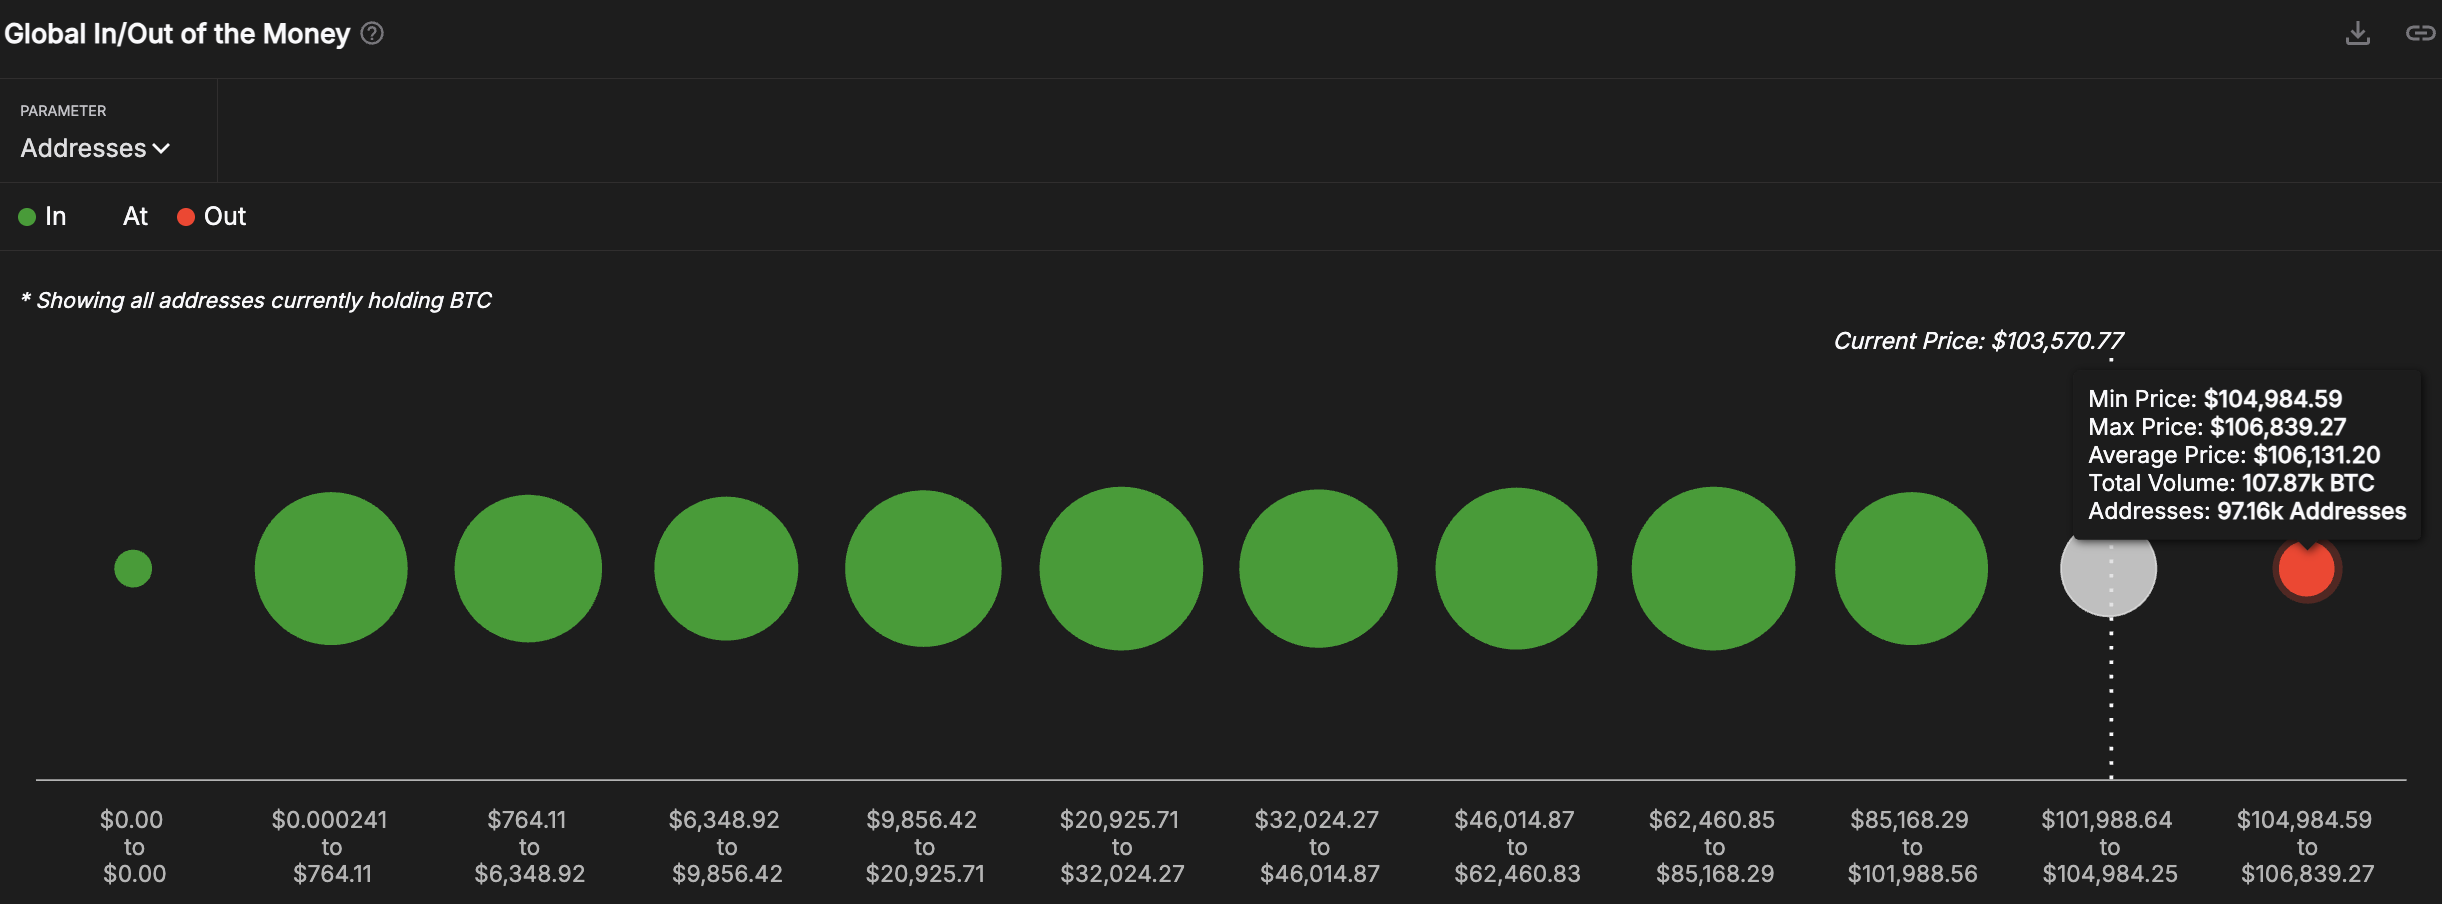Select the green bubble for $46,014.87 to $62,460.83
2442x904 pixels.
click(x=1516, y=568)
